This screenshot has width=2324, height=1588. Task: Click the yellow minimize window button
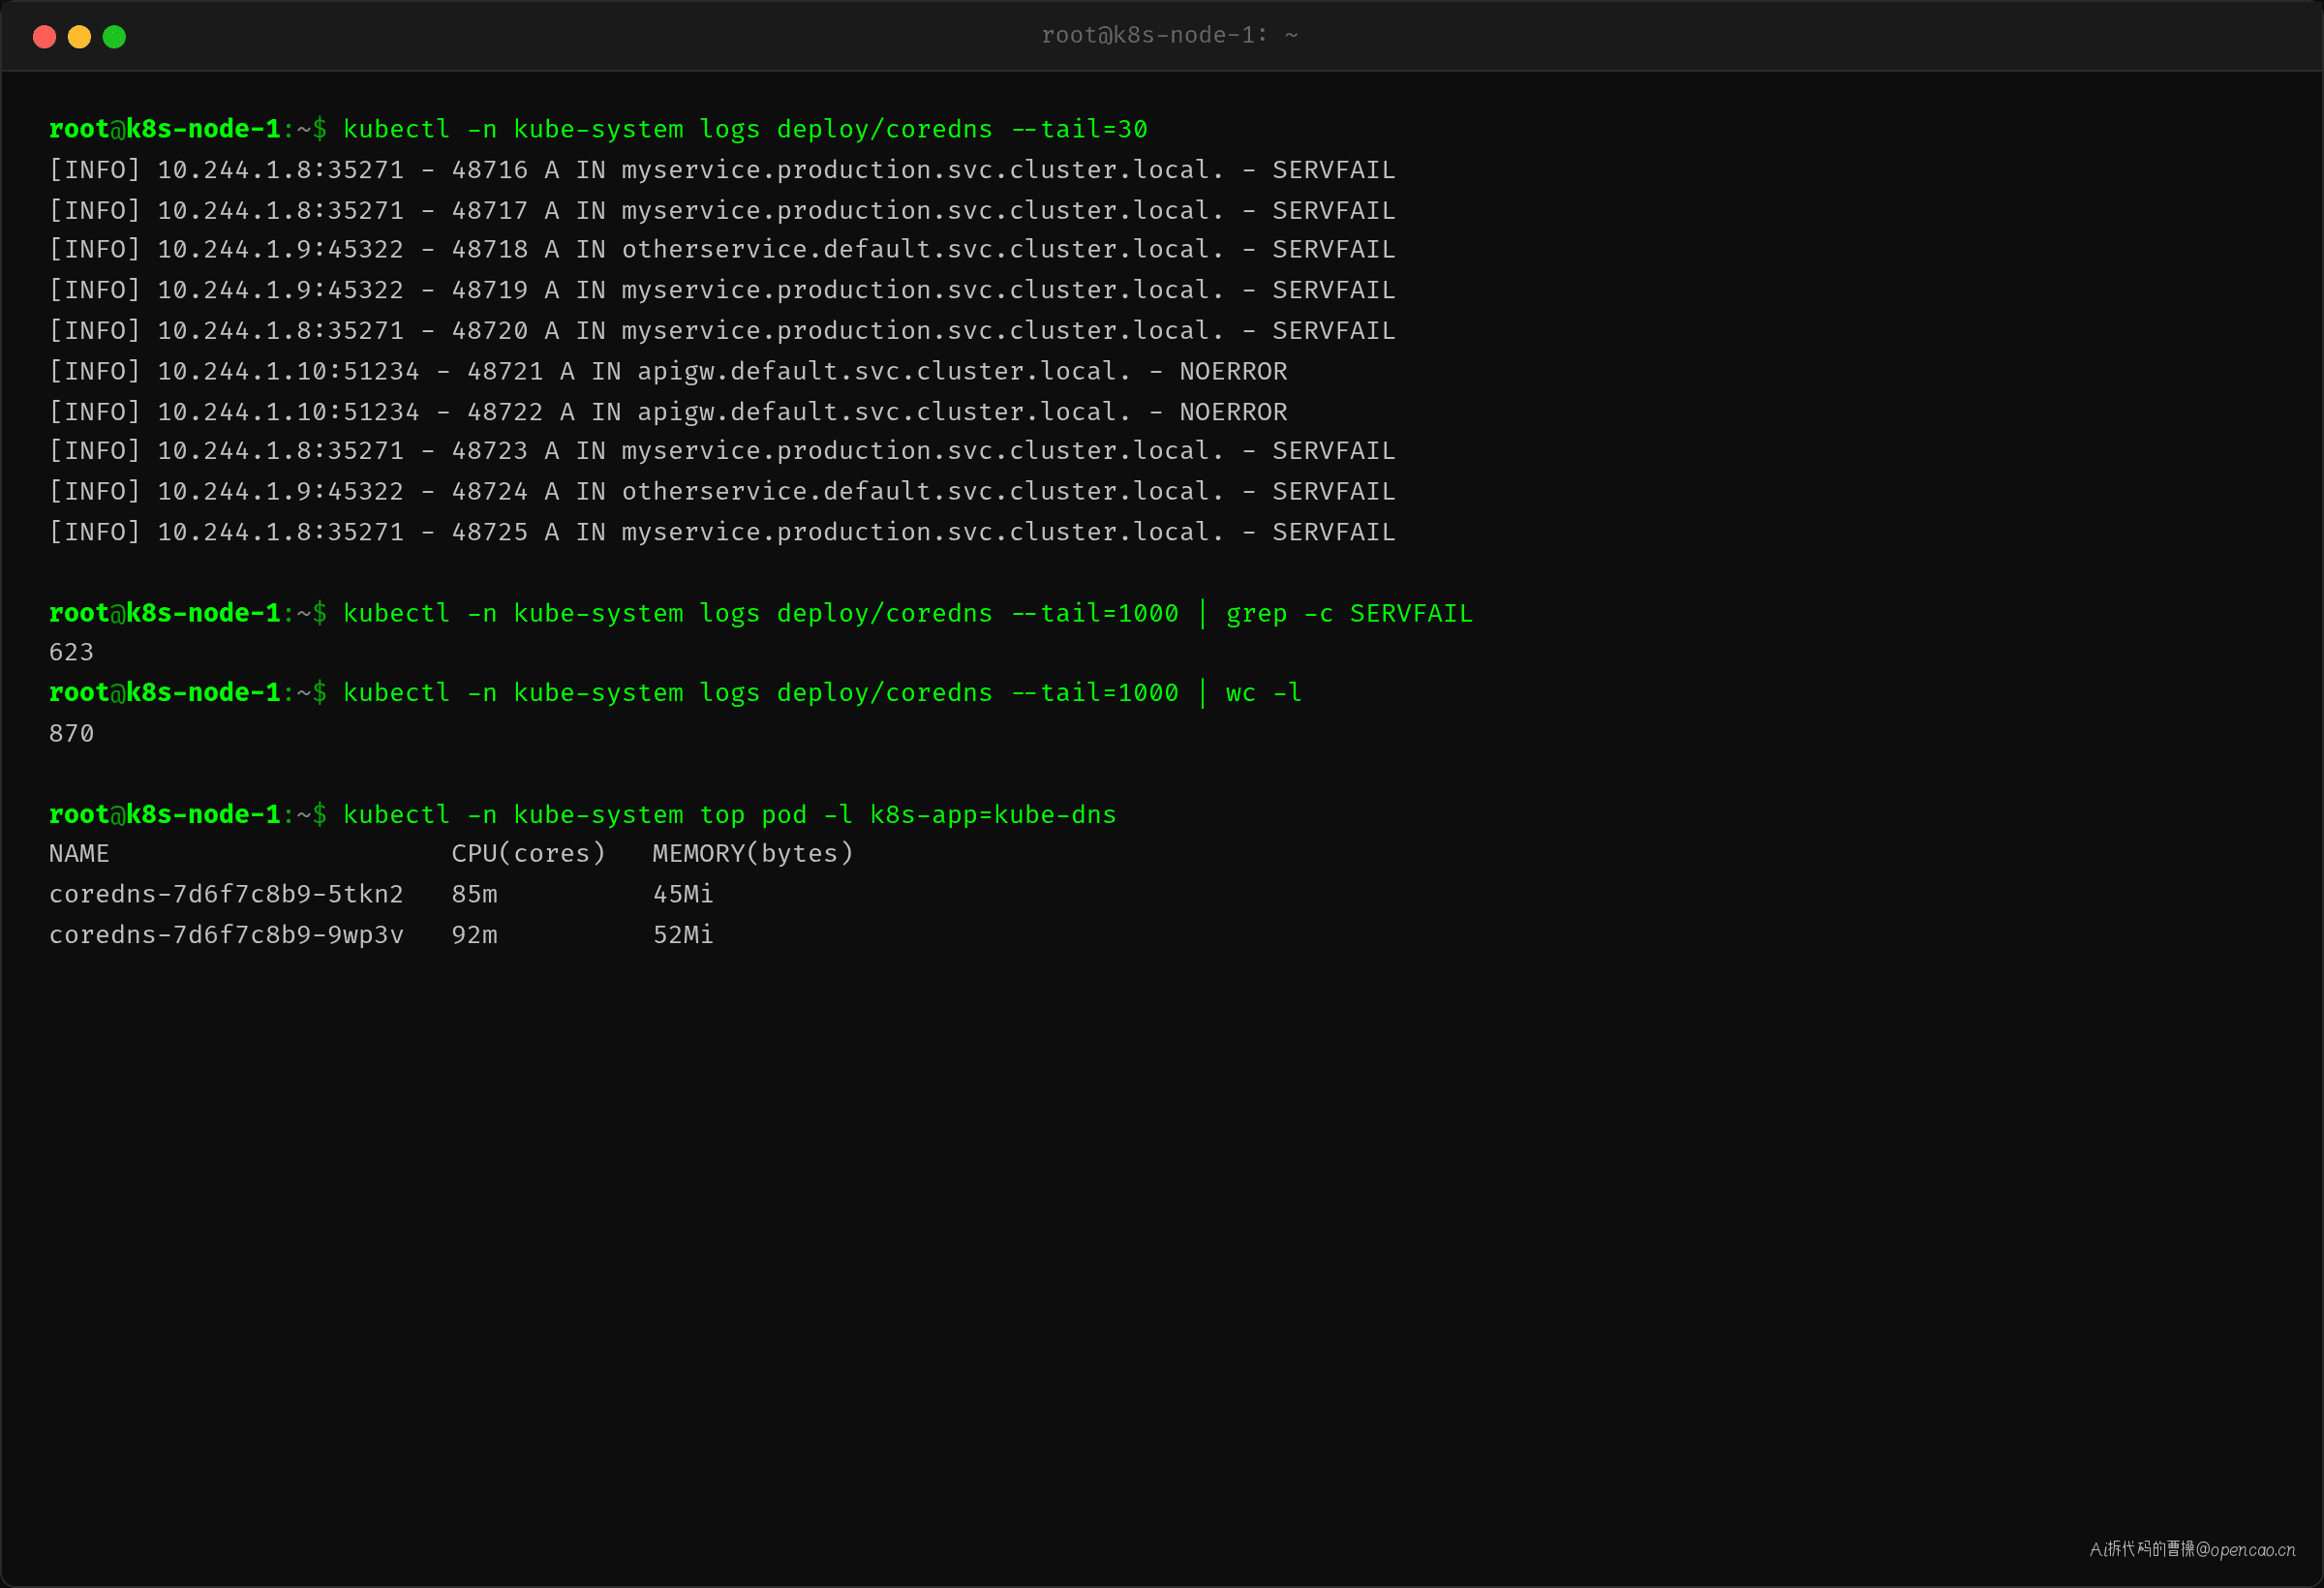tap(79, 37)
